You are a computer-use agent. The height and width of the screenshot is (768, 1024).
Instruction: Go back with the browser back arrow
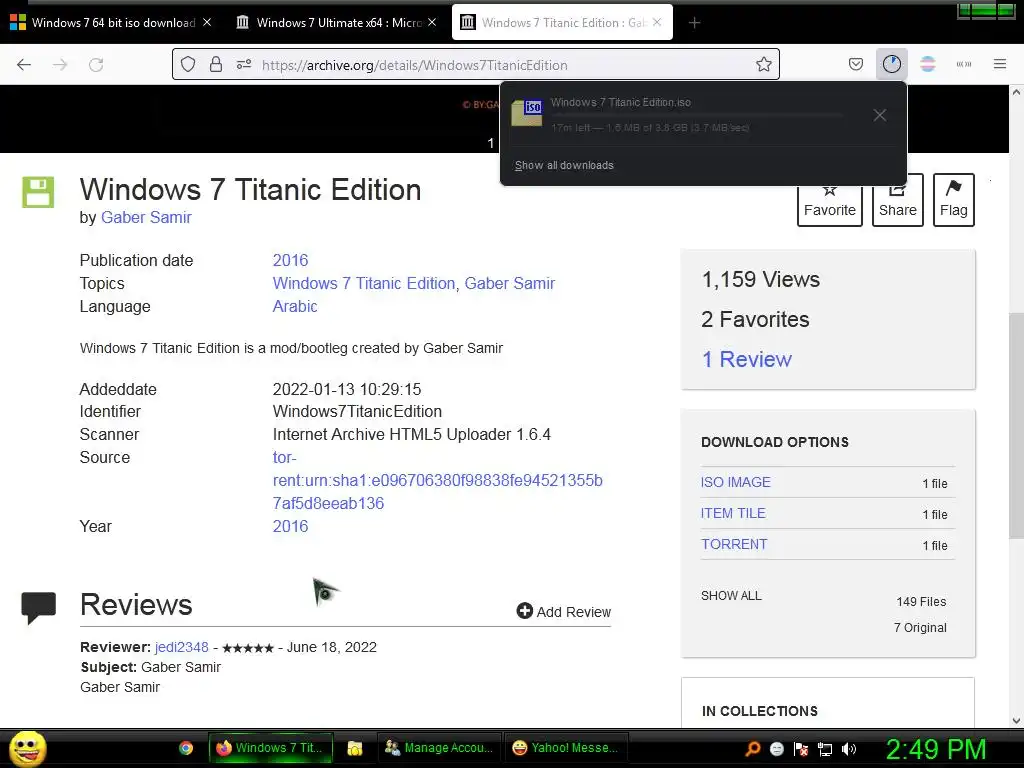24,65
